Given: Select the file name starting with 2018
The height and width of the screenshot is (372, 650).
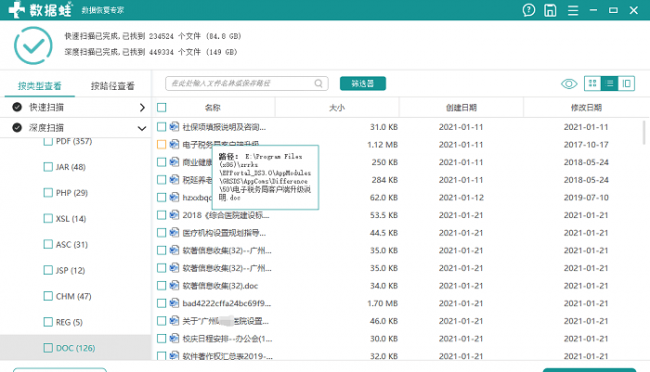Looking at the screenshot, I should tap(226, 215).
